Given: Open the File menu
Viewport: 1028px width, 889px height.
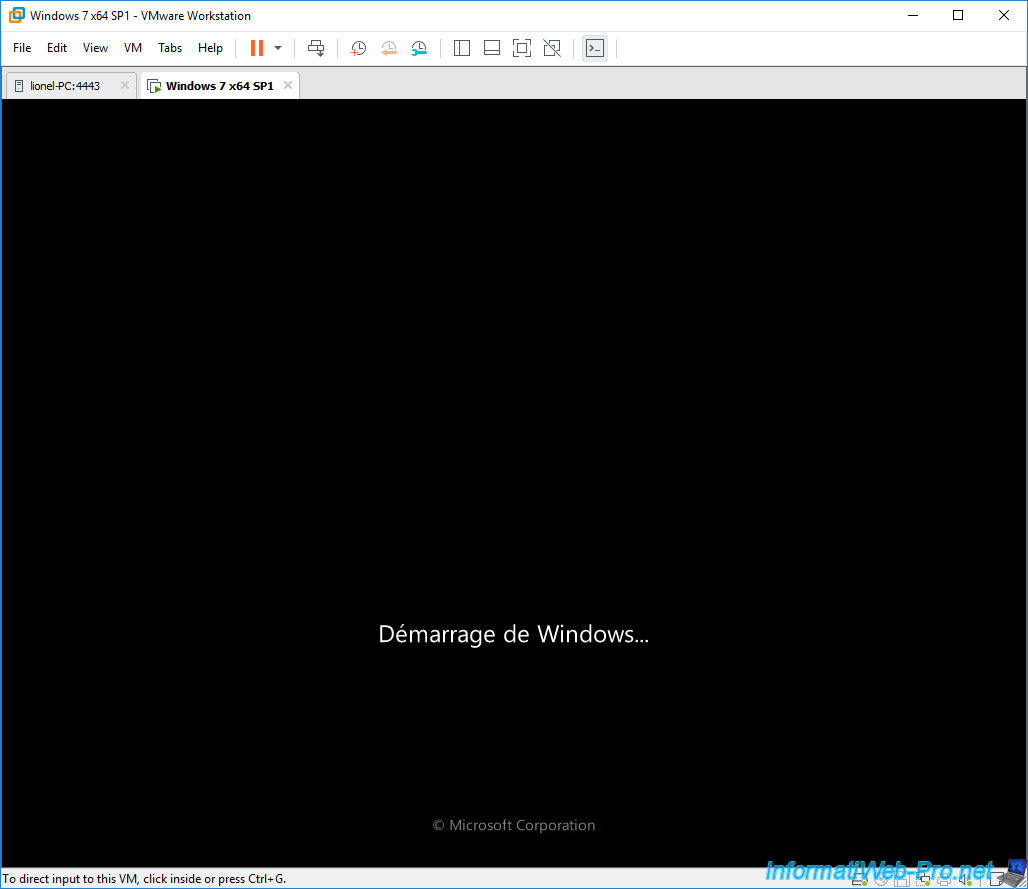Looking at the screenshot, I should tap(22, 48).
